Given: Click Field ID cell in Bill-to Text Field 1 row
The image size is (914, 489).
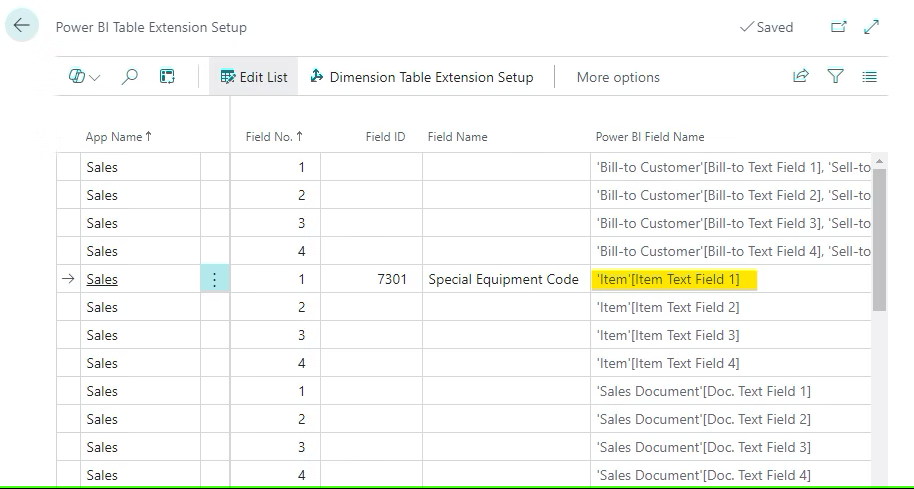Looking at the screenshot, I should (371, 167).
